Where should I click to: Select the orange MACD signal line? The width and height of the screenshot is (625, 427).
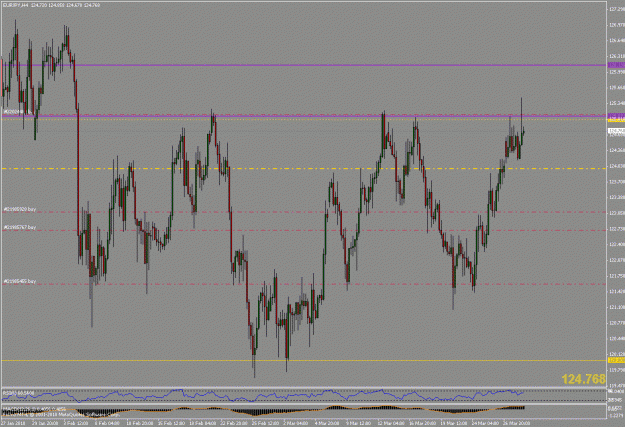(263, 409)
